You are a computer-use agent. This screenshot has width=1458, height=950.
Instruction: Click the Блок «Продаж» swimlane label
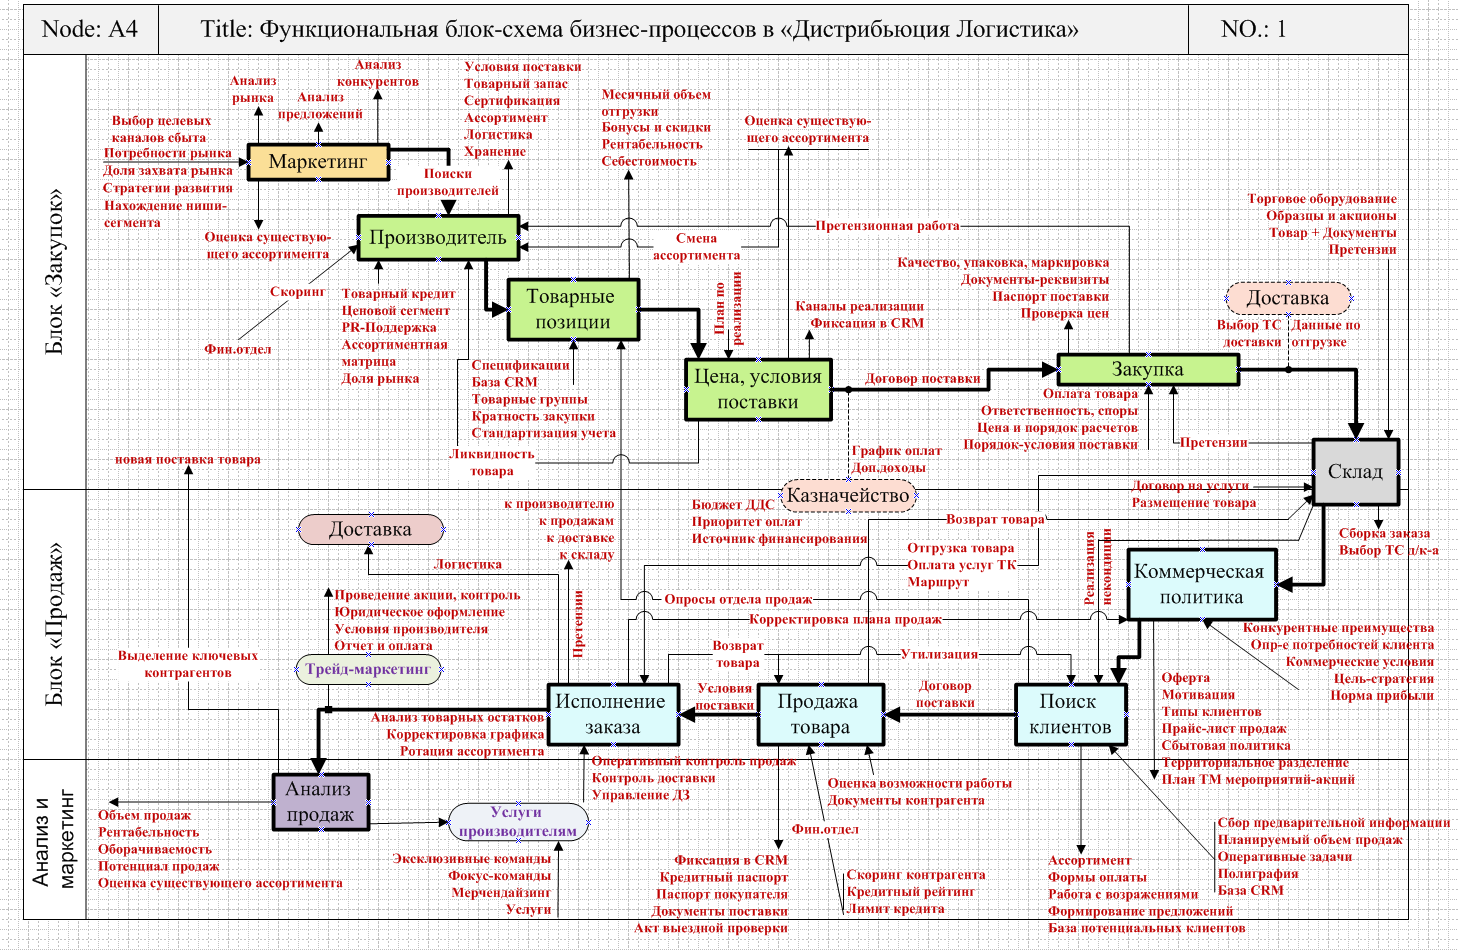coord(54,624)
